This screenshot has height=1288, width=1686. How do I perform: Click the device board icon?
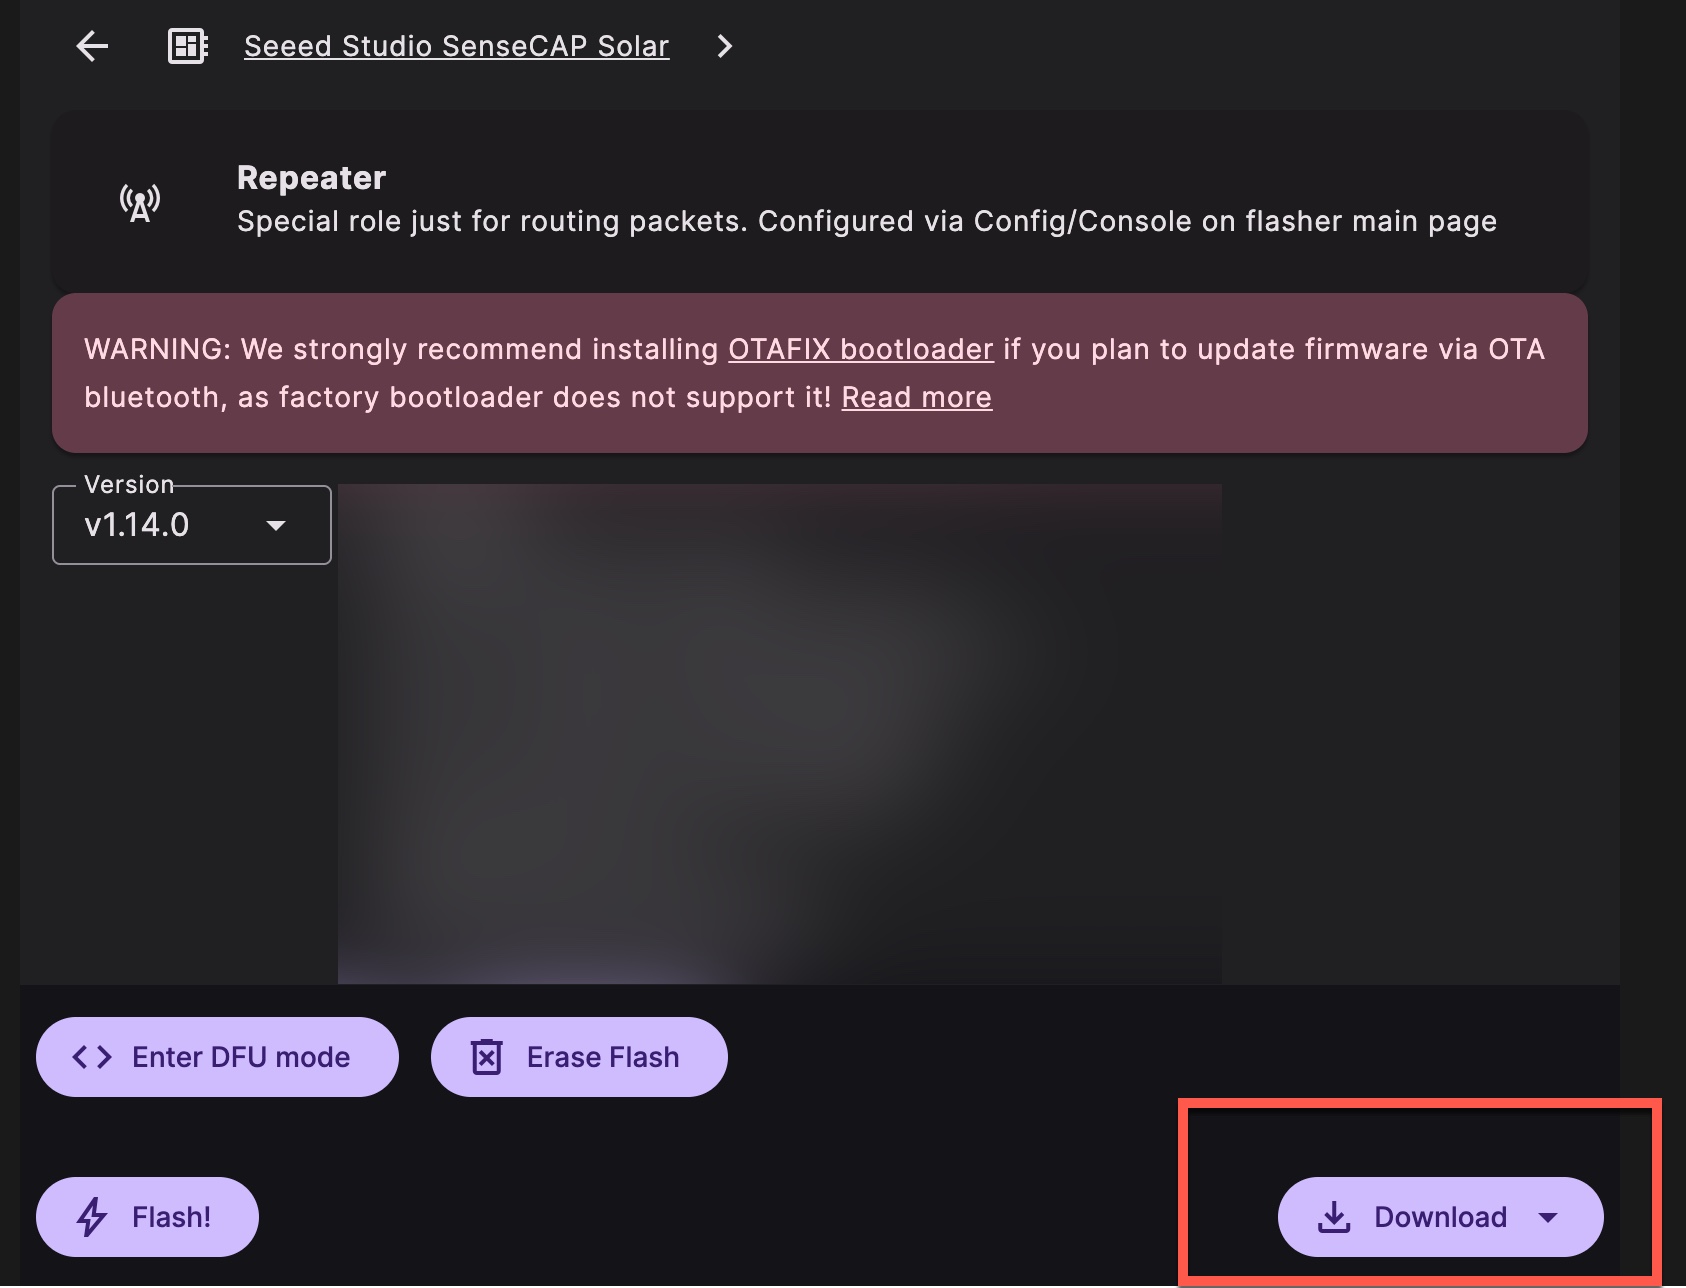click(187, 46)
